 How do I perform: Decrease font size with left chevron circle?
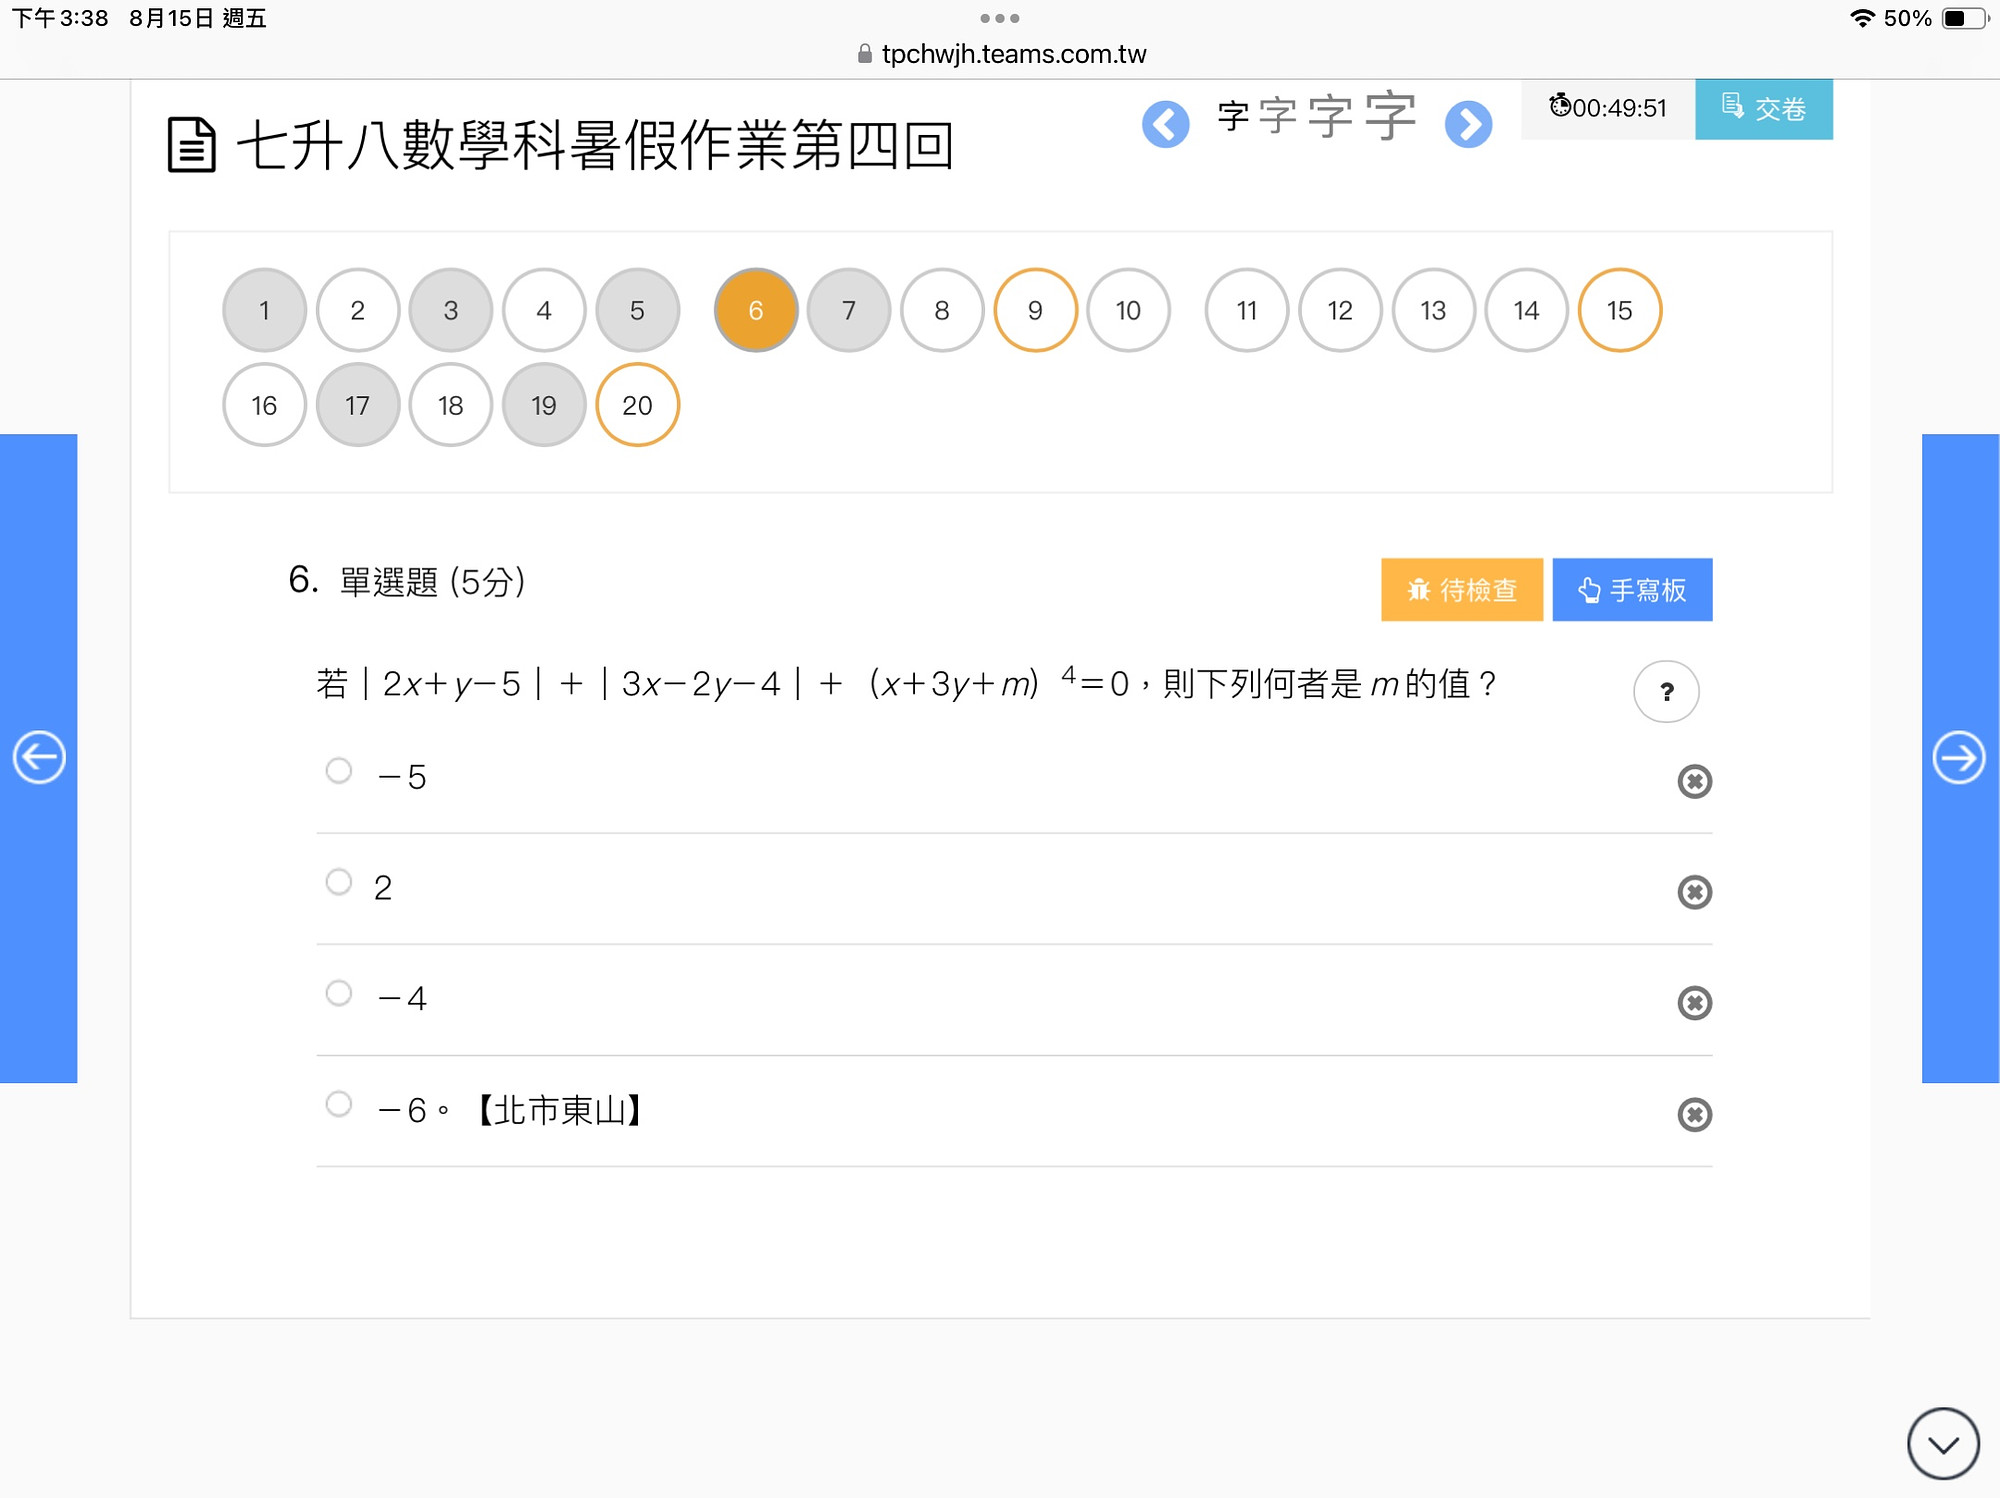point(1165,124)
